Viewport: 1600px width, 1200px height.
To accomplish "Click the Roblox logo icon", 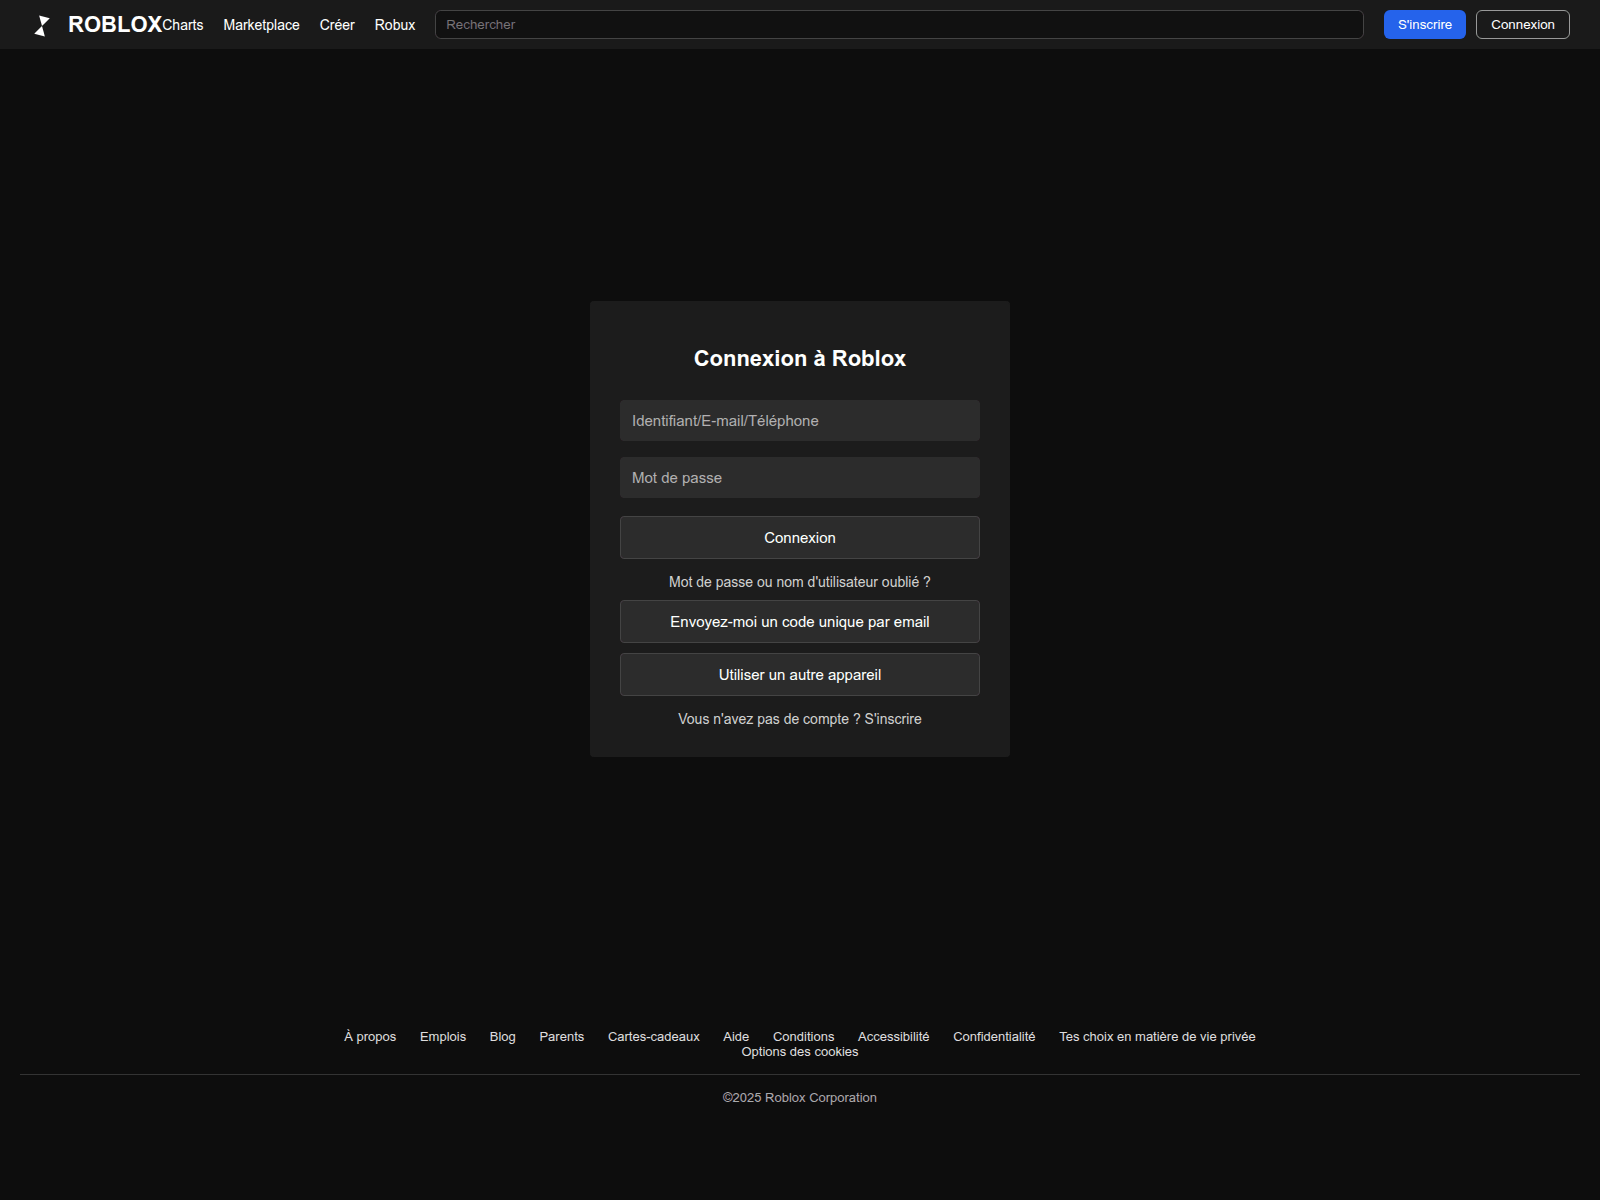I will 42,25.
